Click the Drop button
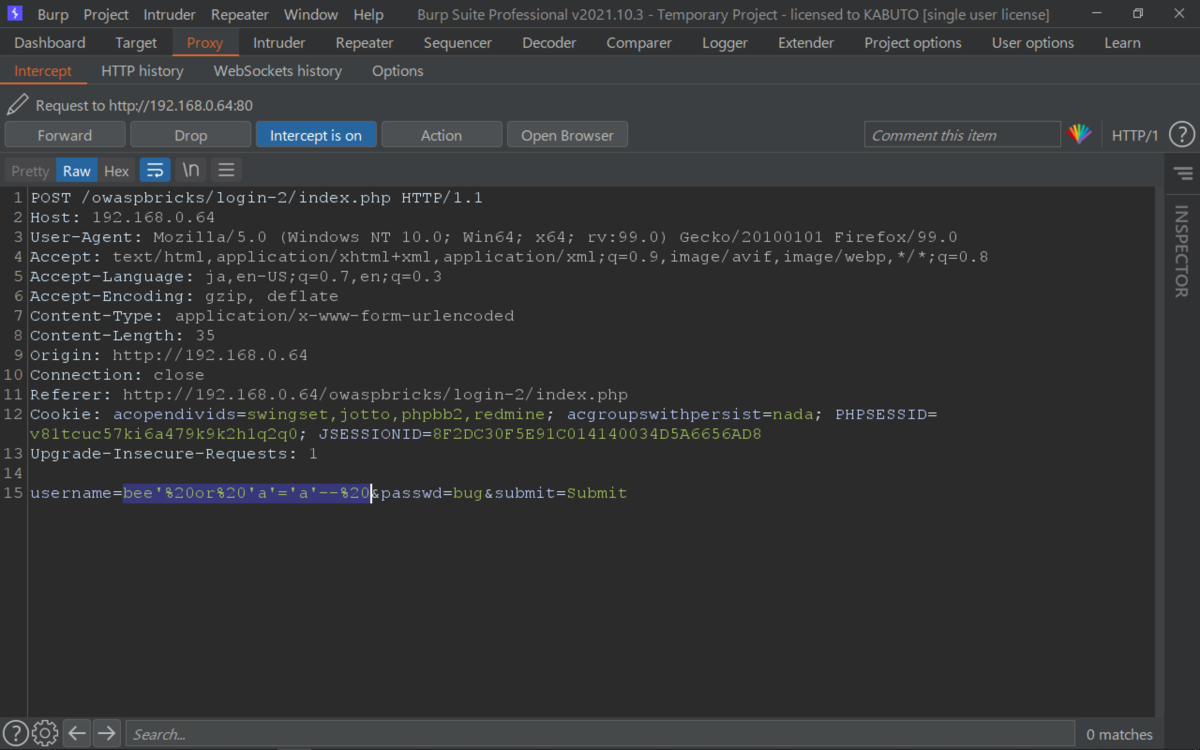Viewport: 1200px width, 750px height. 191,135
